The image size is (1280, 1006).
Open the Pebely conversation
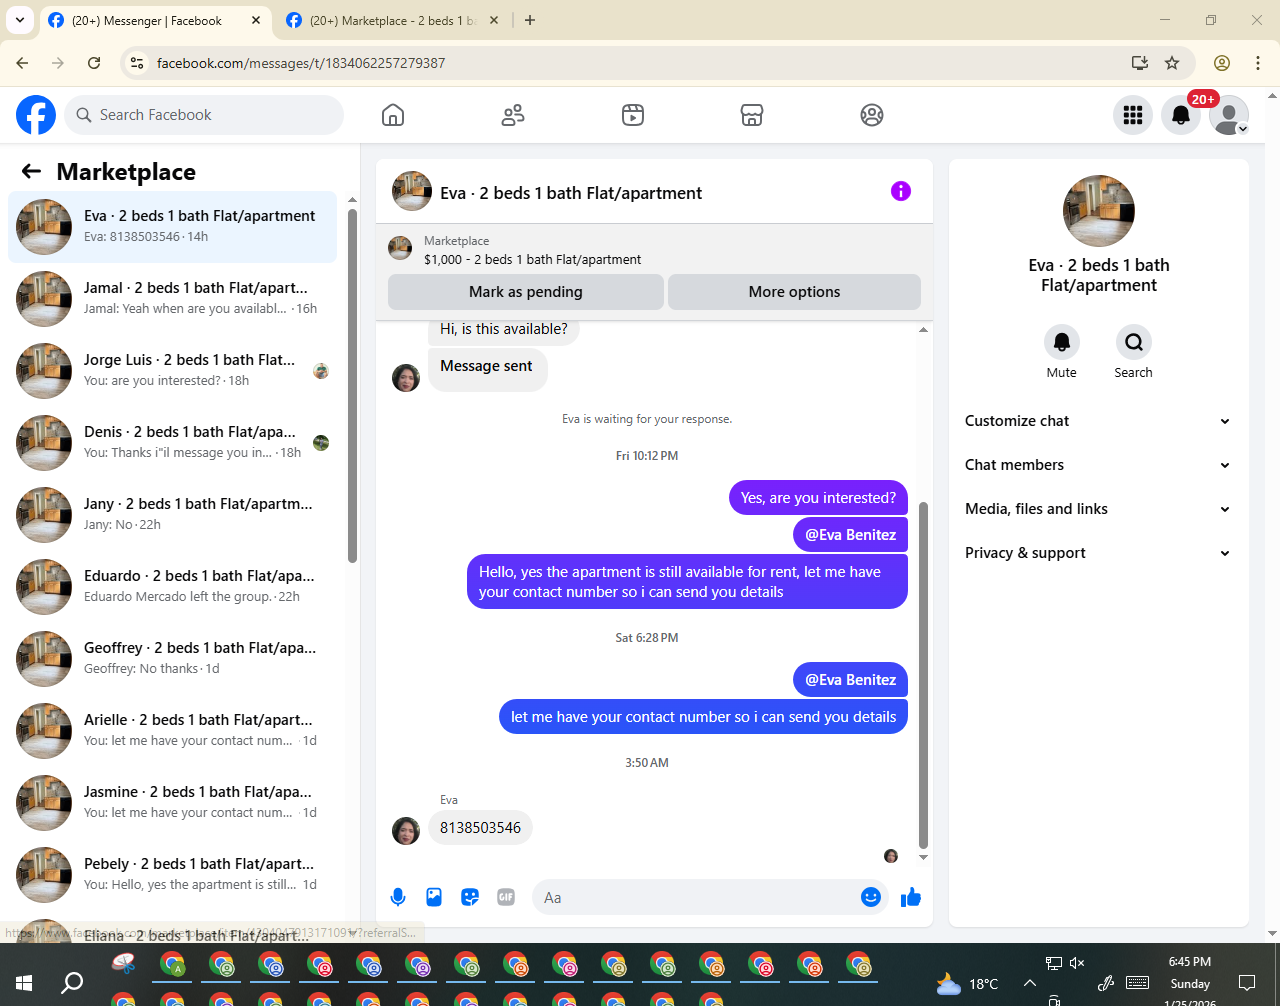pyautogui.click(x=173, y=875)
